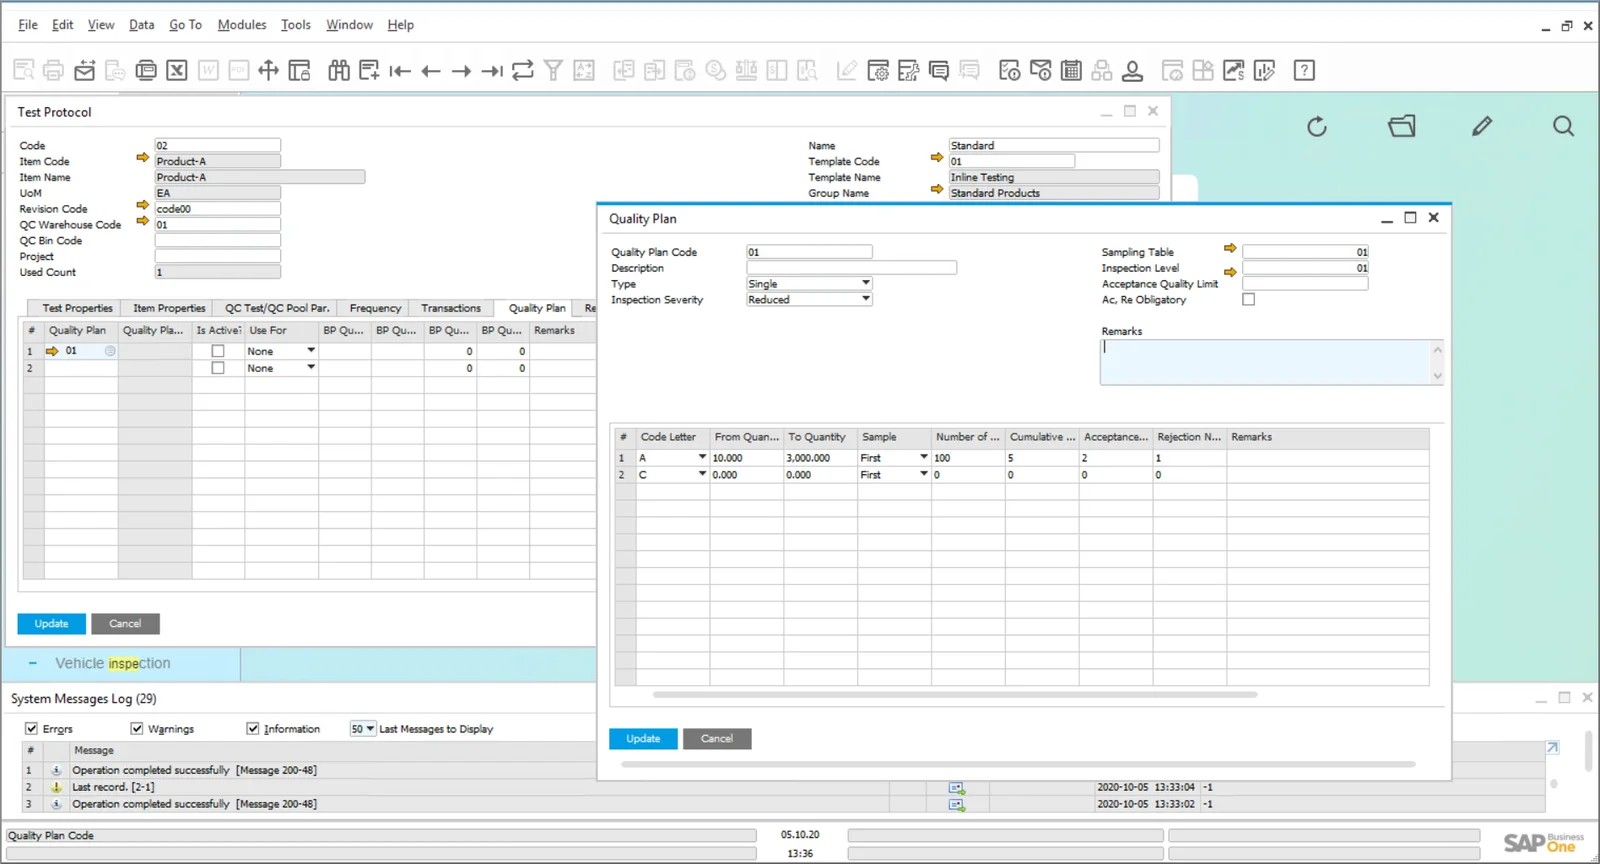Screen dimensions: 1600x864
Task: Click the Export to Excel icon
Action: coord(177,70)
